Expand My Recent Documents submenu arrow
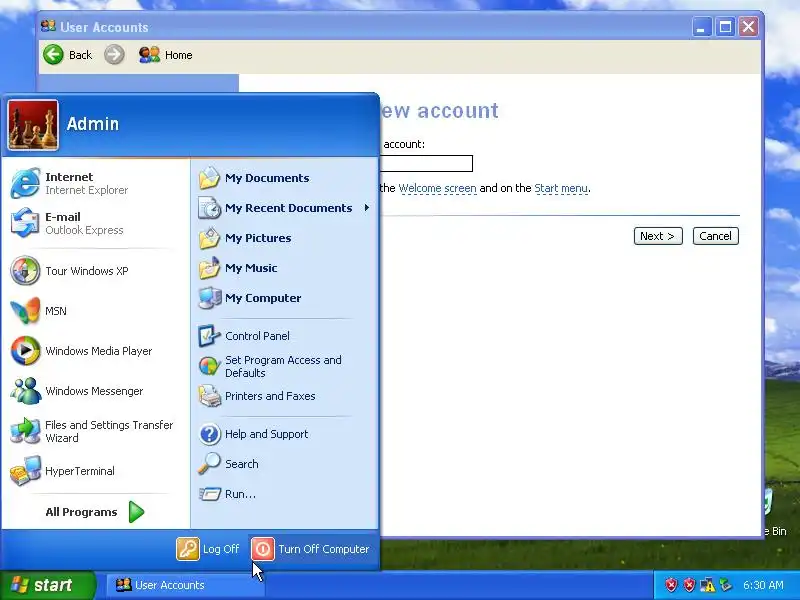The image size is (800, 600). pos(367,208)
